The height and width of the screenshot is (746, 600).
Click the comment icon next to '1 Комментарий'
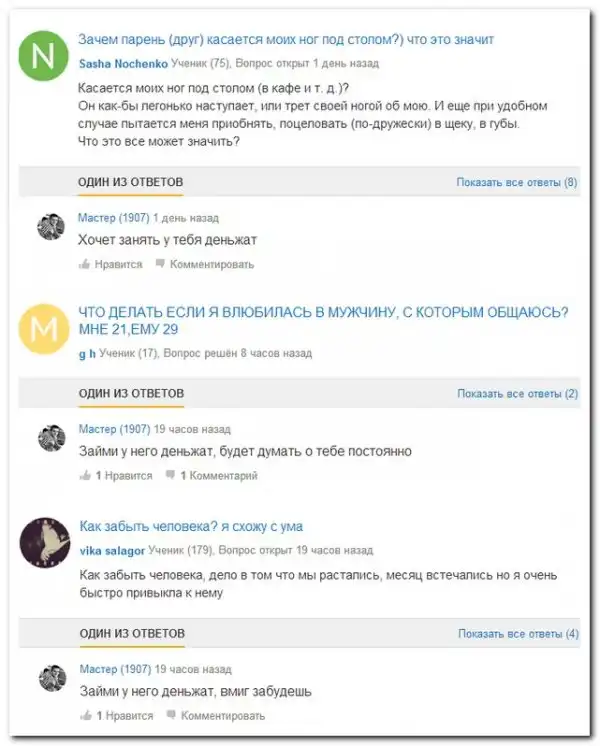[171, 476]
